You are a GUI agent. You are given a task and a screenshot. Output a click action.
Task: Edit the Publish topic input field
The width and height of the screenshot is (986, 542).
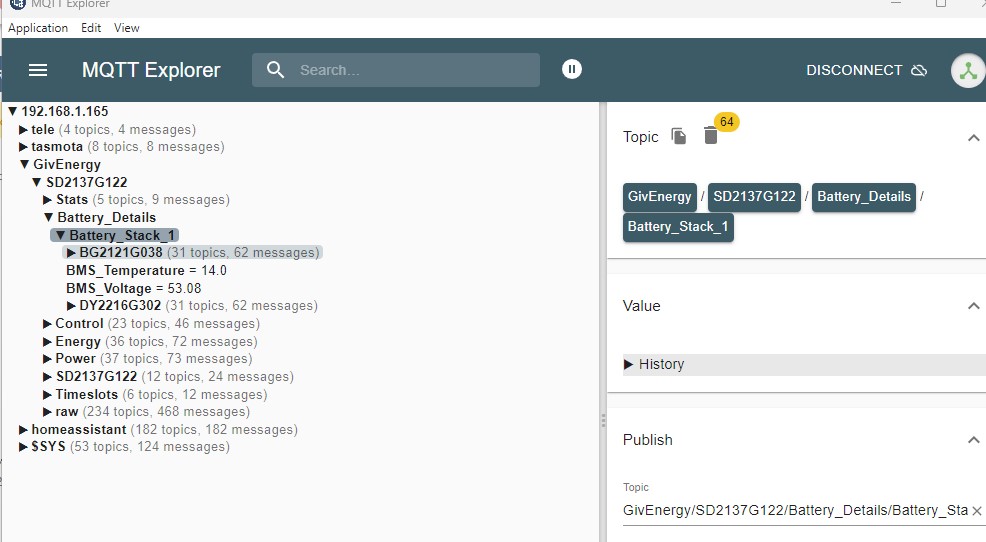pyautogui.click(x=795, y=511)
